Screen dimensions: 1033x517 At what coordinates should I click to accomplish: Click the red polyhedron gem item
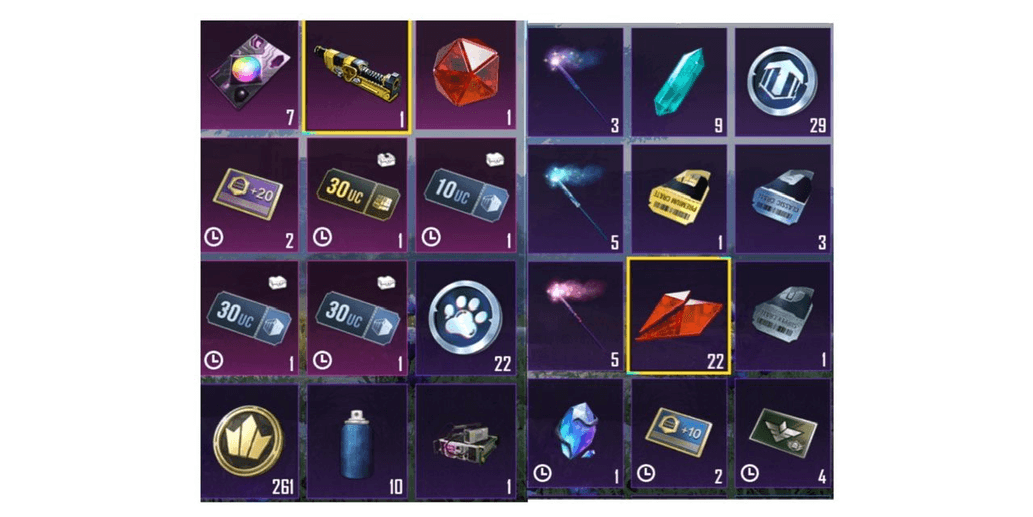(466, 75)
